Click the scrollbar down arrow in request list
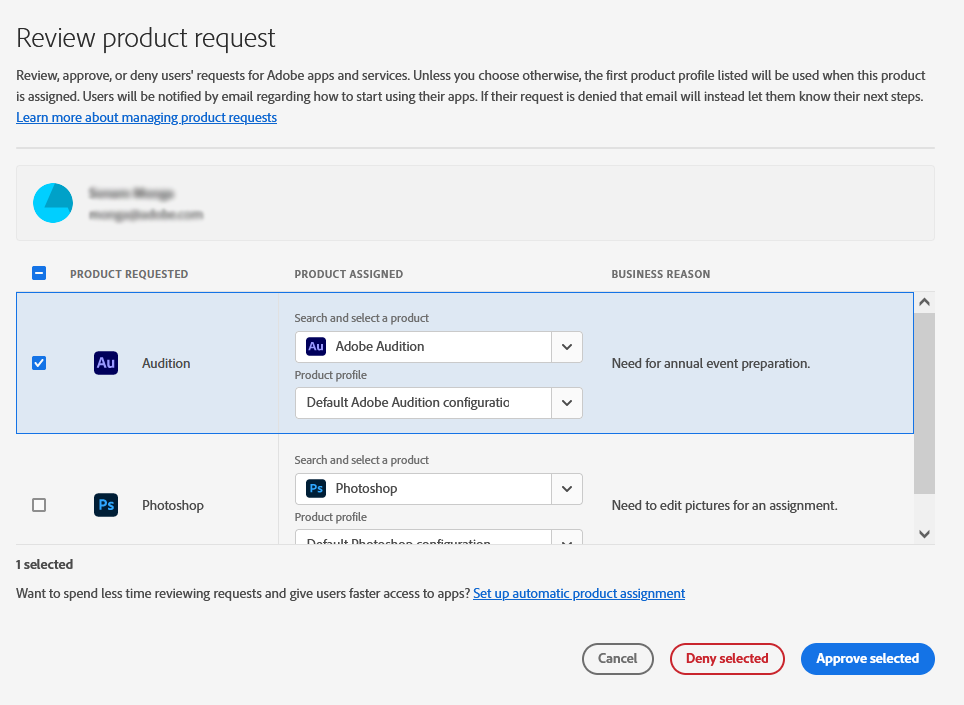This screenshot has width=964, height=705. point(924,534)
